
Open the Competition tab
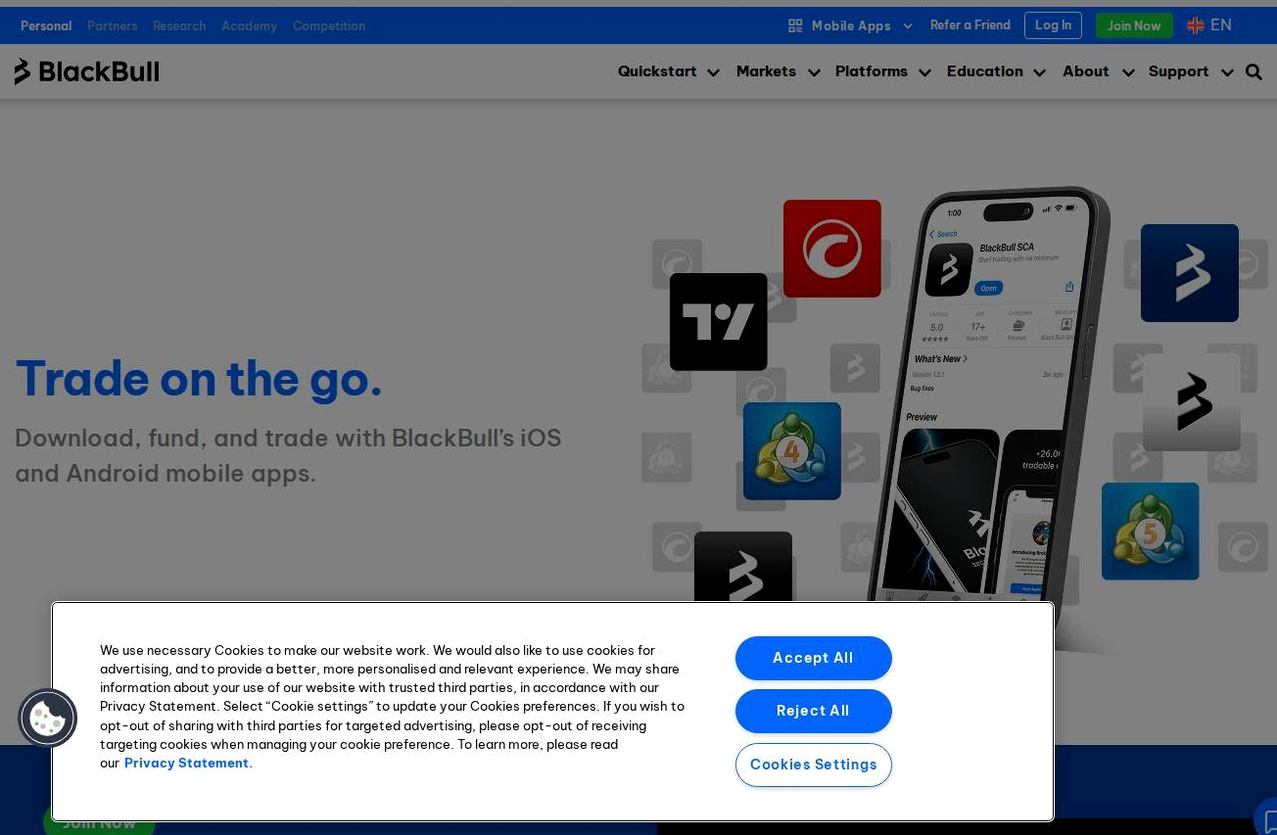click(x=329, y=26)
